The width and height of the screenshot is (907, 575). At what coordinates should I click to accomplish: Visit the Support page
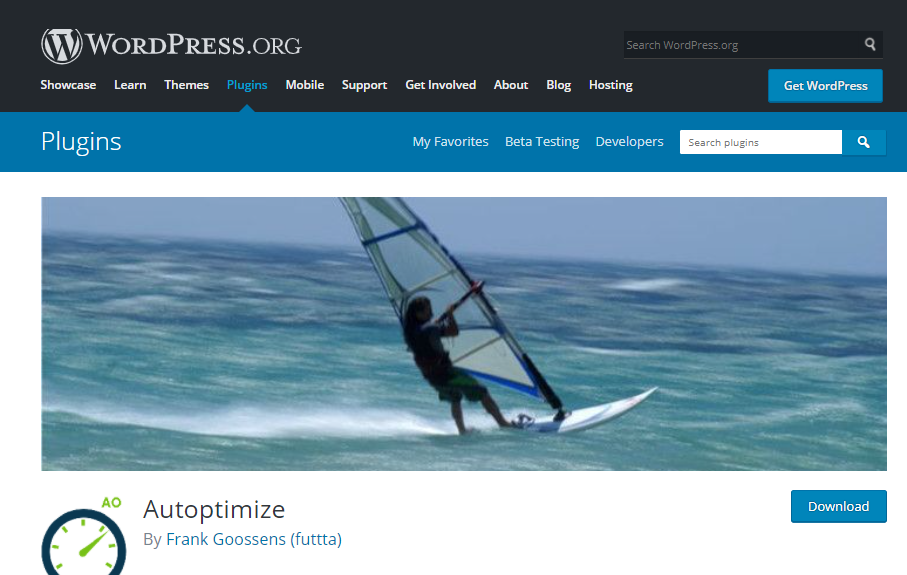[364, 85]
